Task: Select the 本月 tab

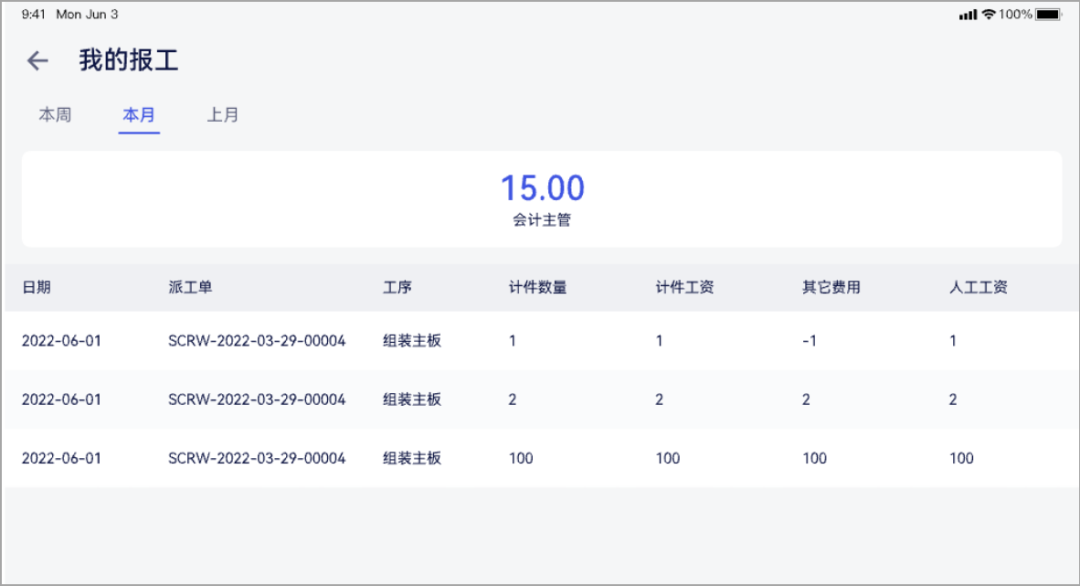Action: tap(139, 115)
